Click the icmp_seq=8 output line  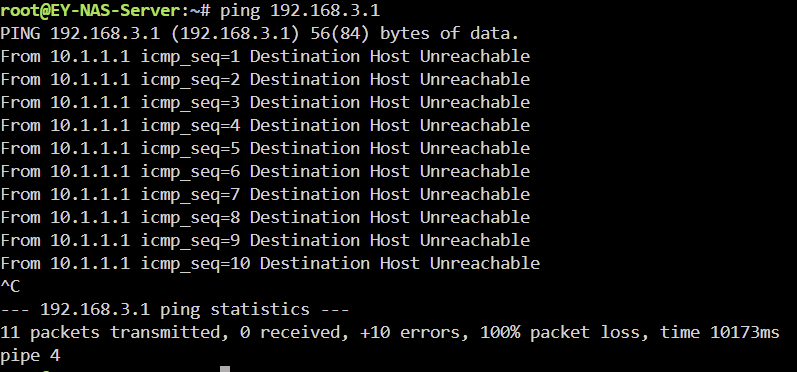pyautogui.click(x=265, y=218)
